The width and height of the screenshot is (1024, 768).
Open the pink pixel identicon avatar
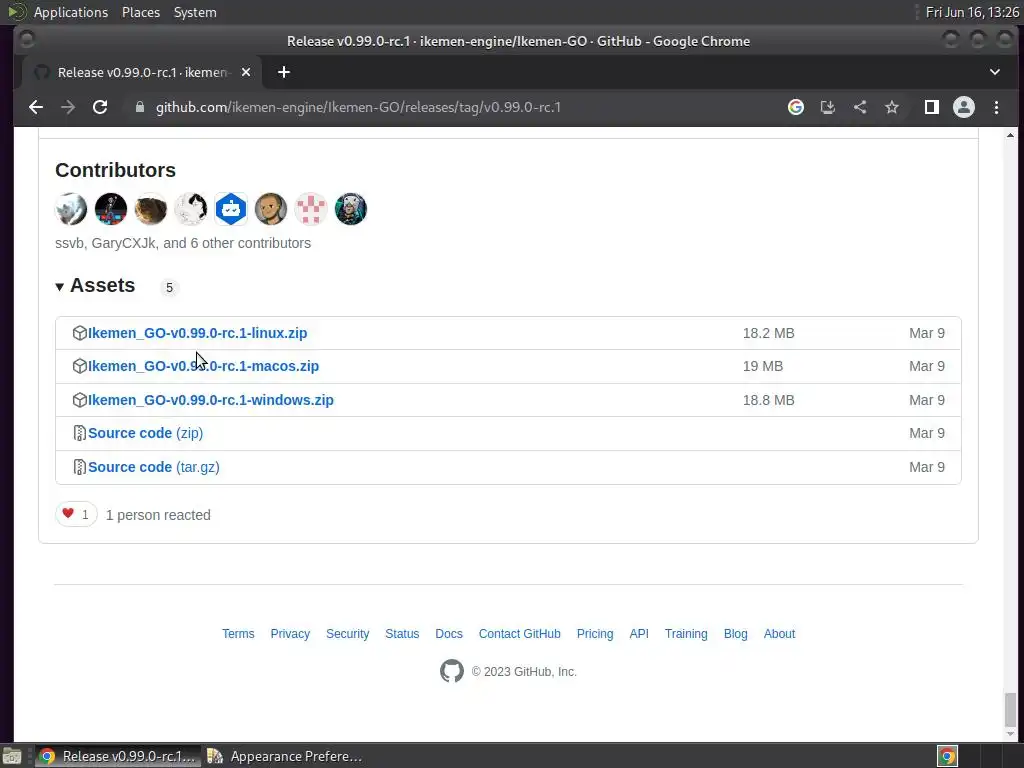[311, 209]
